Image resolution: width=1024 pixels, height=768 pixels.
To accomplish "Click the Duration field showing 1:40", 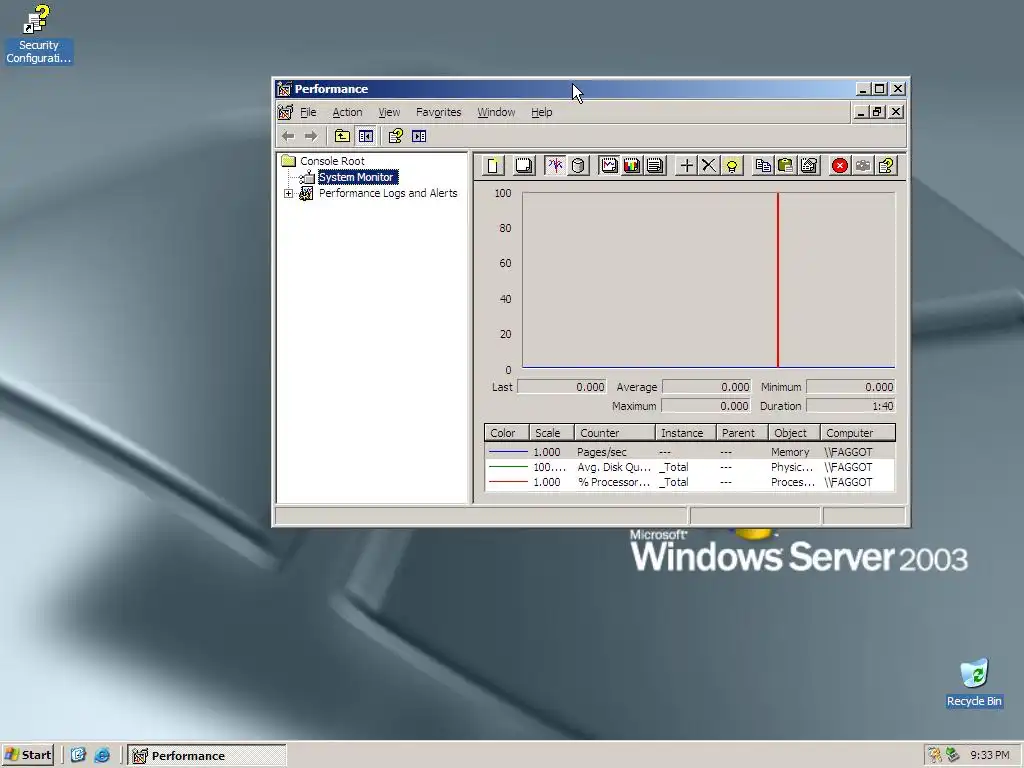I will pyautogui.click(x=851, y=406).
